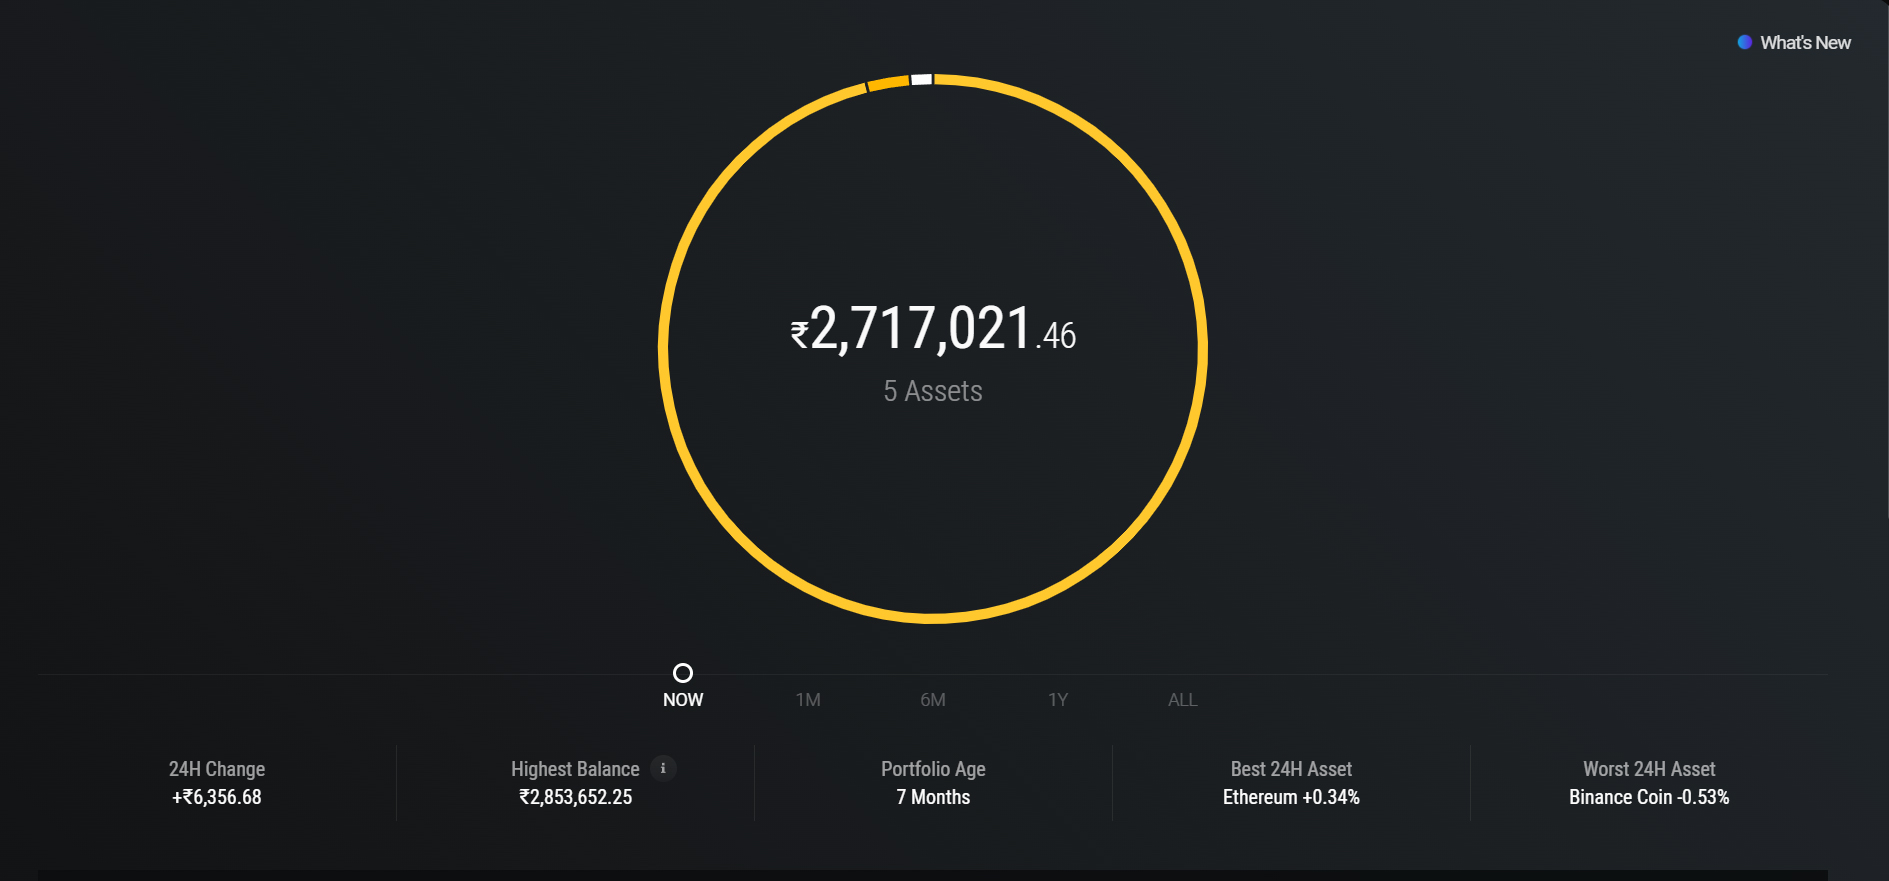Click the white segment of the portfolio ring
Image resolution: width=1889 pixels, height=881 pixels.
click(x=922, y=79)
